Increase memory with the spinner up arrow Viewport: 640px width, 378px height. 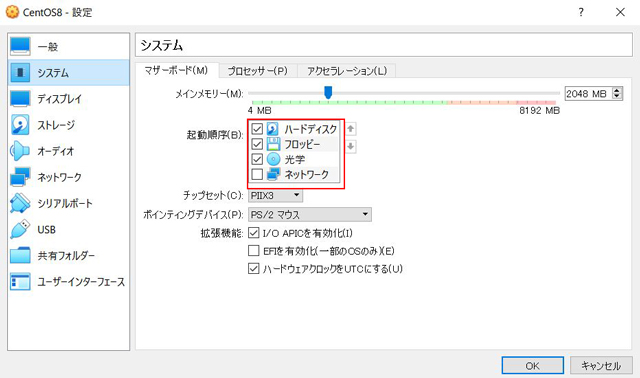[617, 90]
